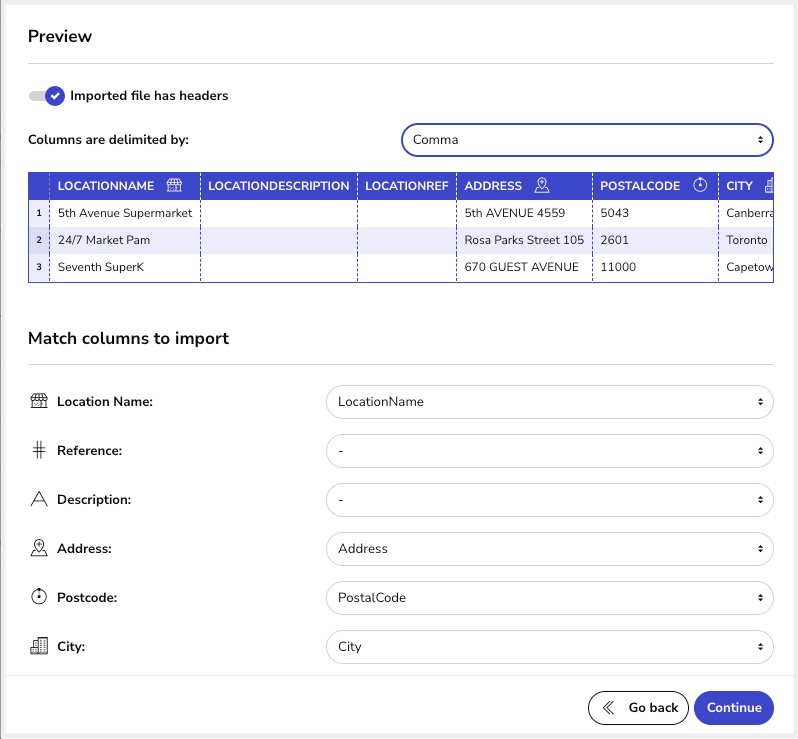This screenshot has width=798, height=739.
Task: Click the Go back button
Action: [638, 707]
